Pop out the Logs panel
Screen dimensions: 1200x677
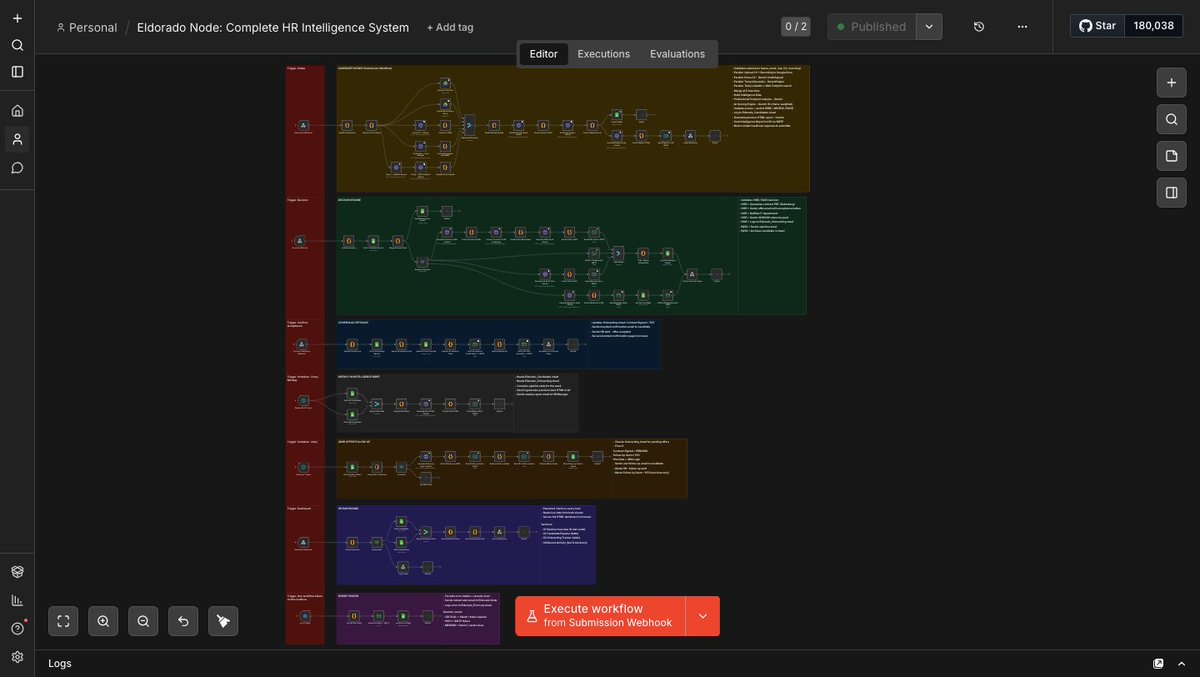tap(1158, 663)
